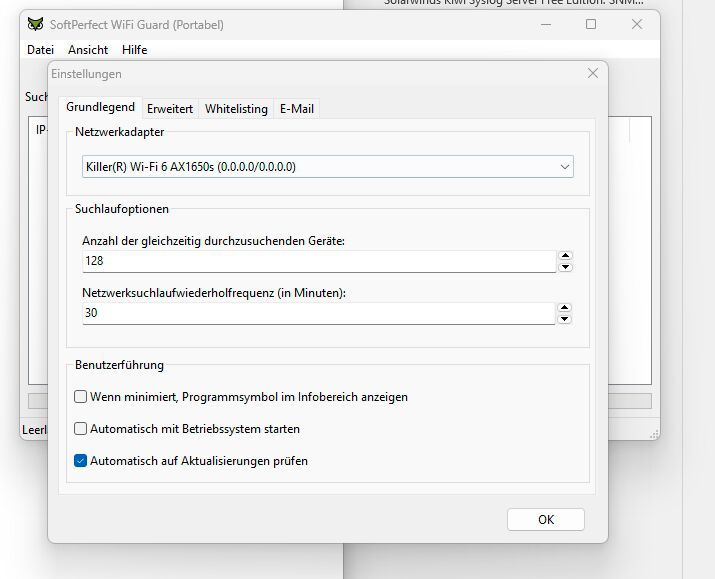Maximize the SoftPerfect WiFi Guard window
This screenshot has height=579, width=715.
[x=591, y=24]
